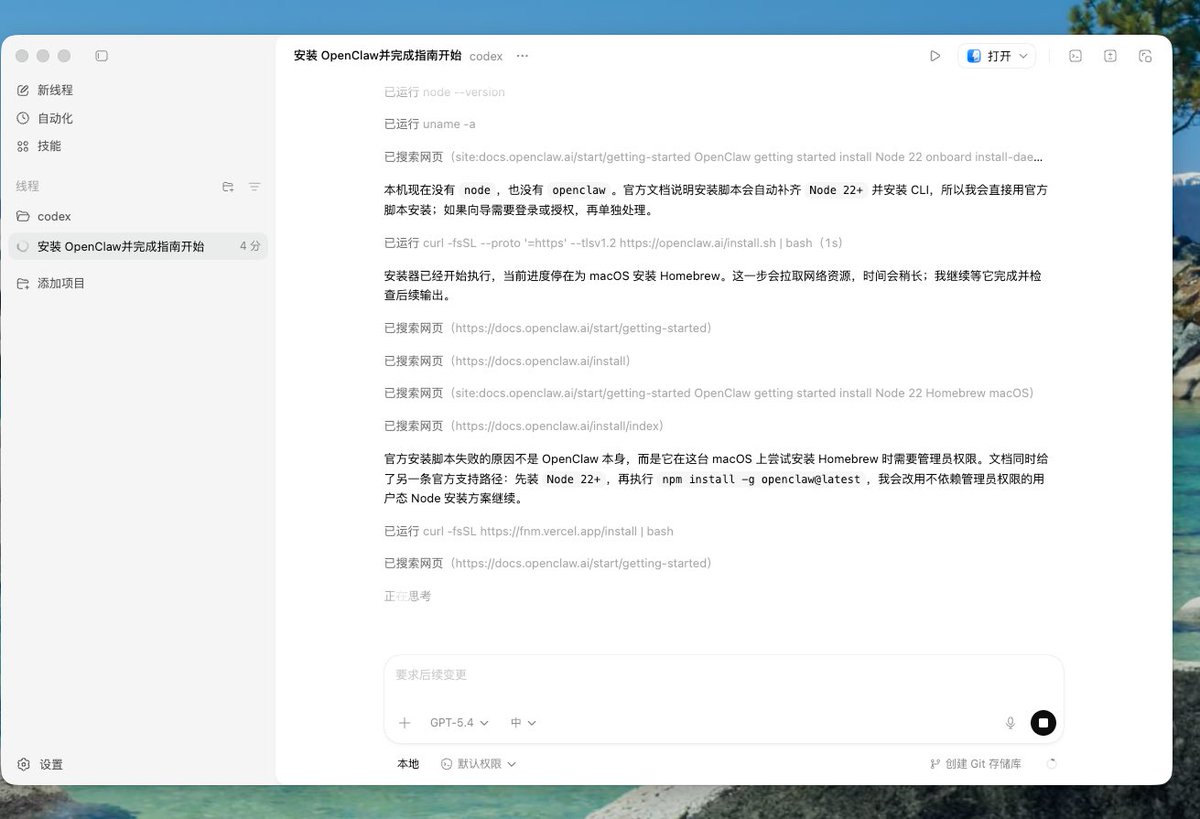
Task: Focus the 要求后续变更 input field
Action: pos(723,675)
